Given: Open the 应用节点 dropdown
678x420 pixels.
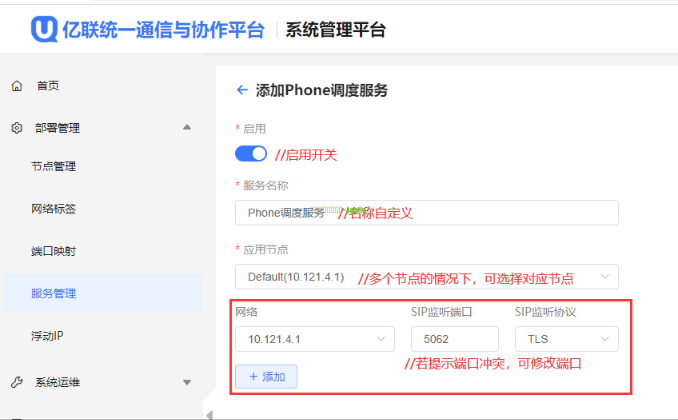Looking at the screenshot, I should [x=426, y=277].
